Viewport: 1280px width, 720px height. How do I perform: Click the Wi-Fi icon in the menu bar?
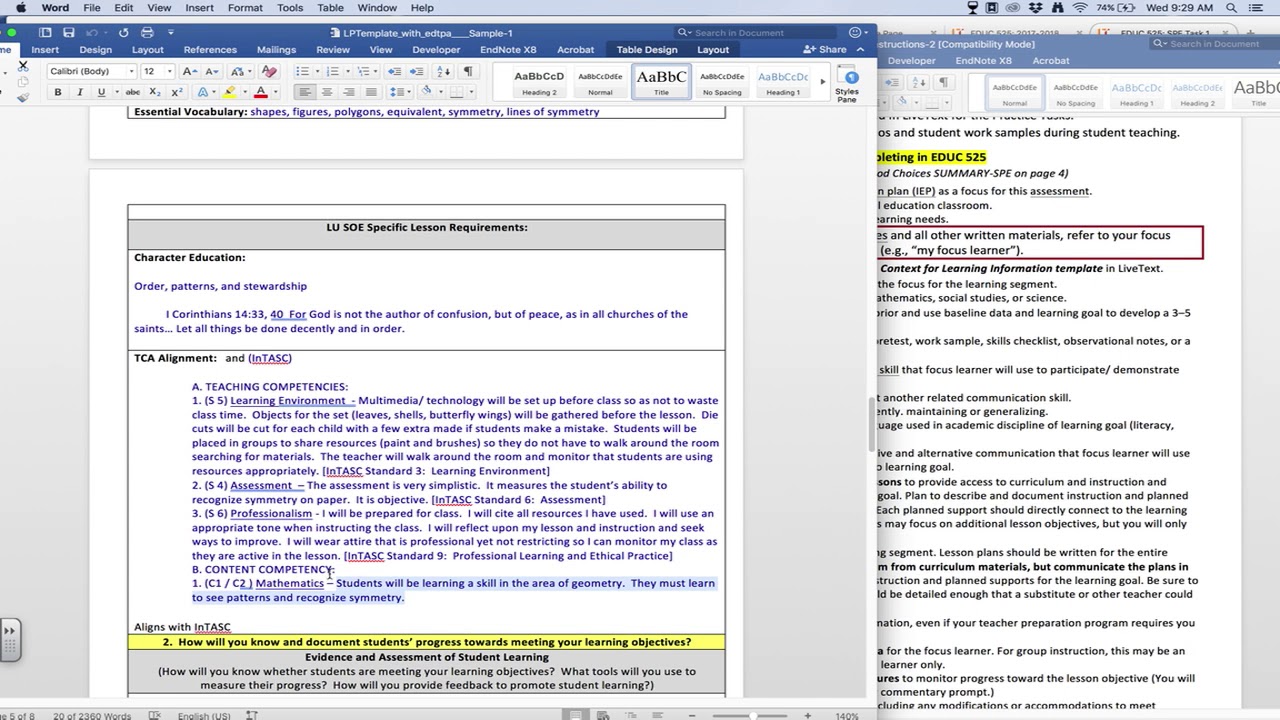tap(1078, 8)
